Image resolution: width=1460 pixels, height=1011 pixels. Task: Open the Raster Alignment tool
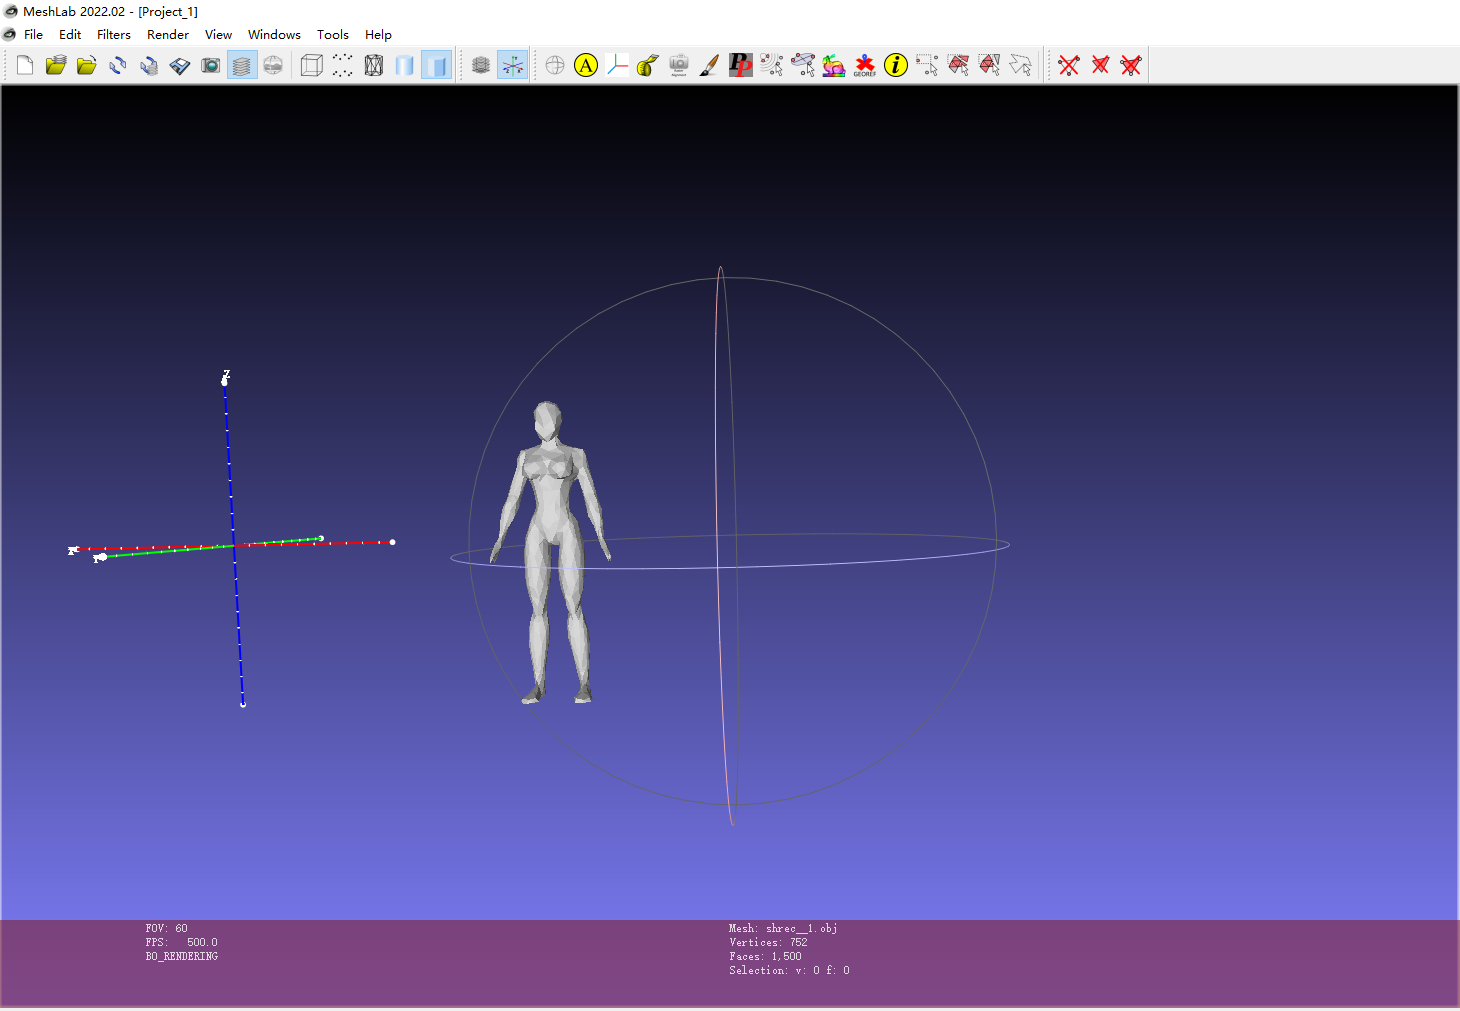click(679, 66)
